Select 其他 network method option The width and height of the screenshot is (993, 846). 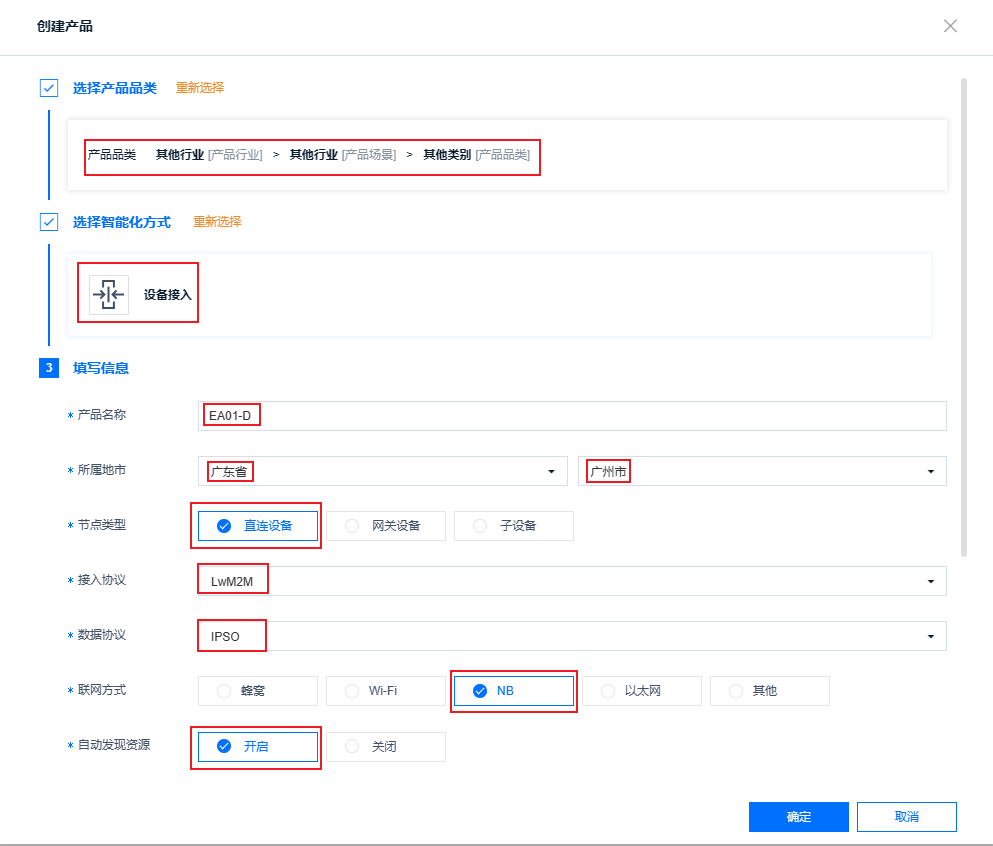click(769, 691)
